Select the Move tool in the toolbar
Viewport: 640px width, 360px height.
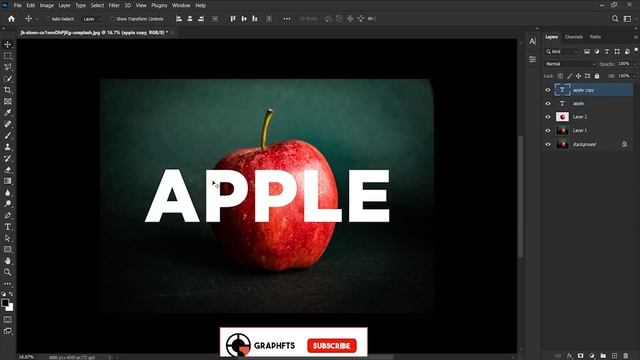[x=7, y=44]
